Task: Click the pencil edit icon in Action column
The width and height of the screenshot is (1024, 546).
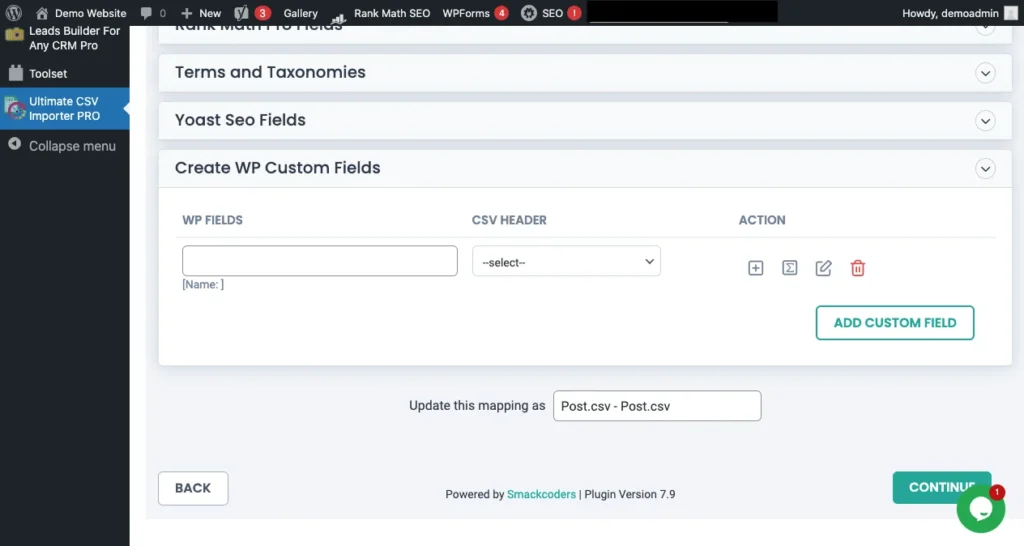Action: [x=823, y=268]
